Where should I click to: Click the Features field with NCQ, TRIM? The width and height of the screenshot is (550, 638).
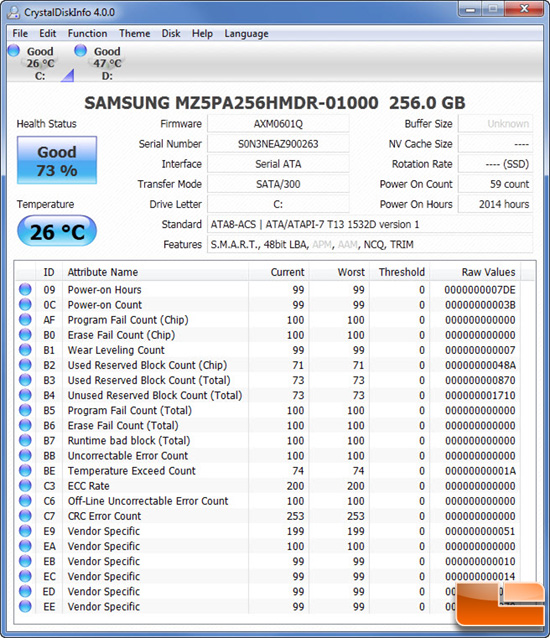click(x=370, y=245)
